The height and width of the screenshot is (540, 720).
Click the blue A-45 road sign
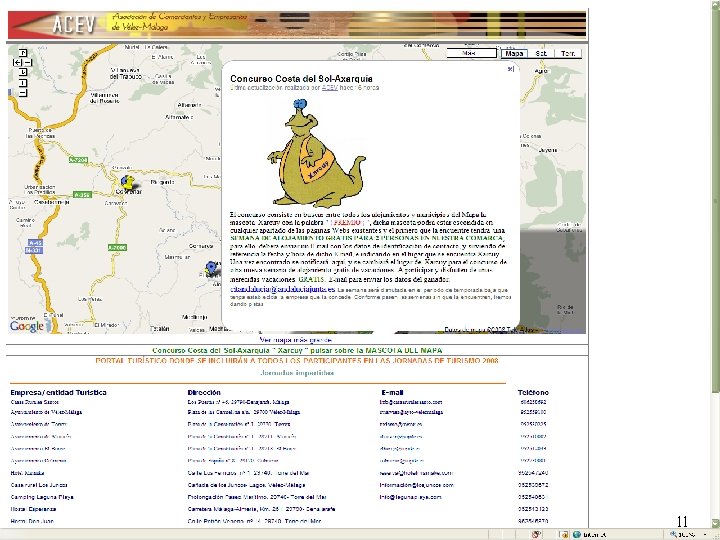pos(35,242)
